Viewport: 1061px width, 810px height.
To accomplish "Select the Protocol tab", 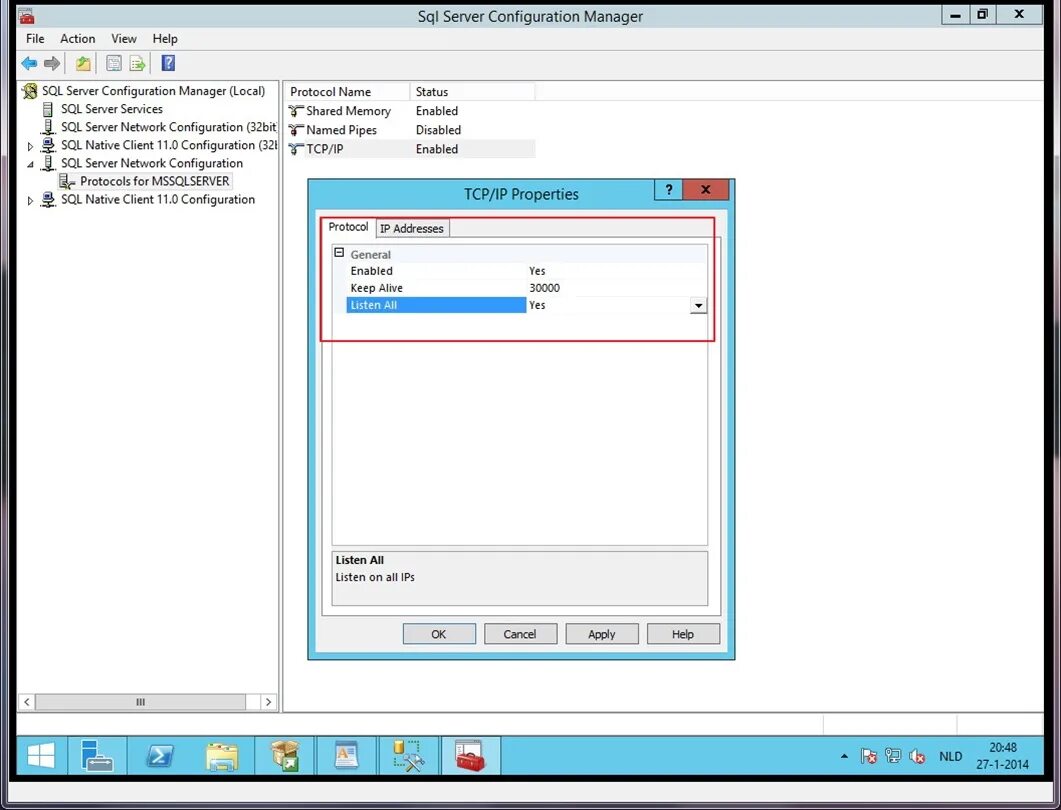I will 348,227.
